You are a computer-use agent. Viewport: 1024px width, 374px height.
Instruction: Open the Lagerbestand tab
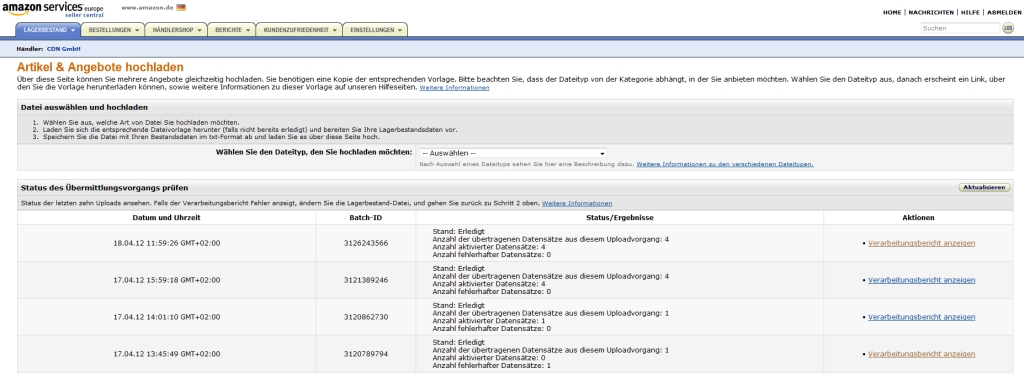[x=48, y=29]
